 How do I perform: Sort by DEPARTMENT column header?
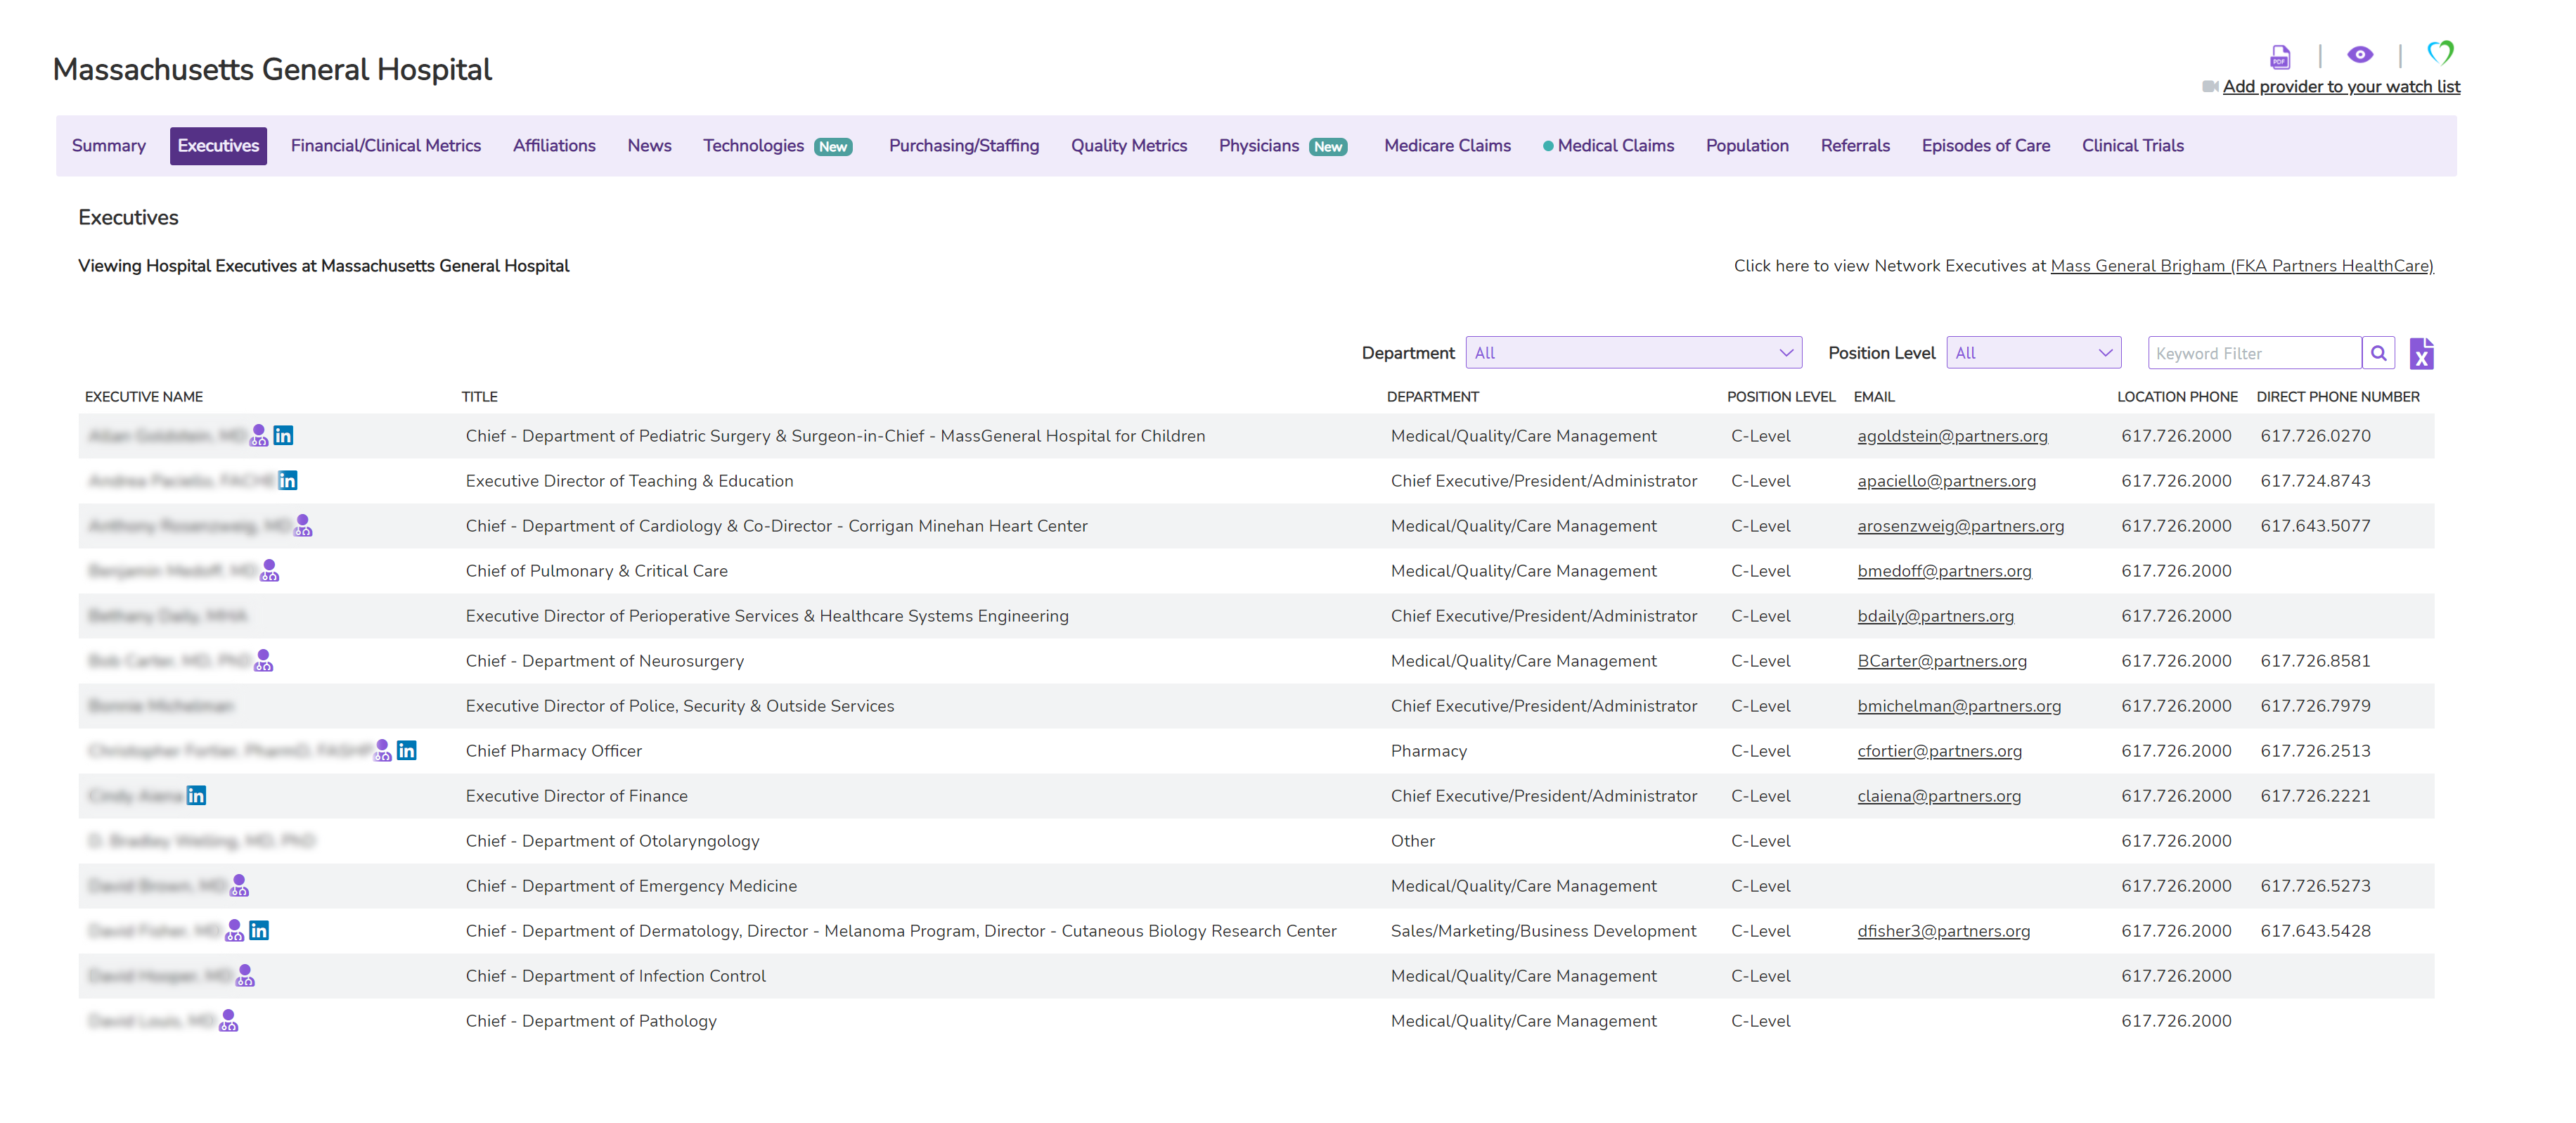click(1432, 397)
